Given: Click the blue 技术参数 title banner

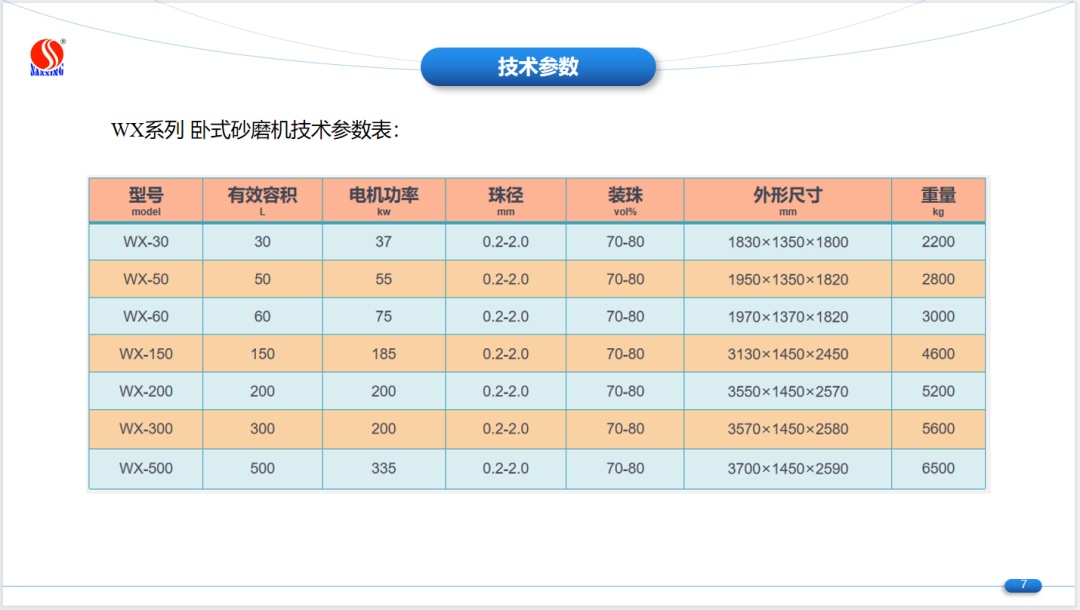Looking at the screenshot, I should [538, 67].
